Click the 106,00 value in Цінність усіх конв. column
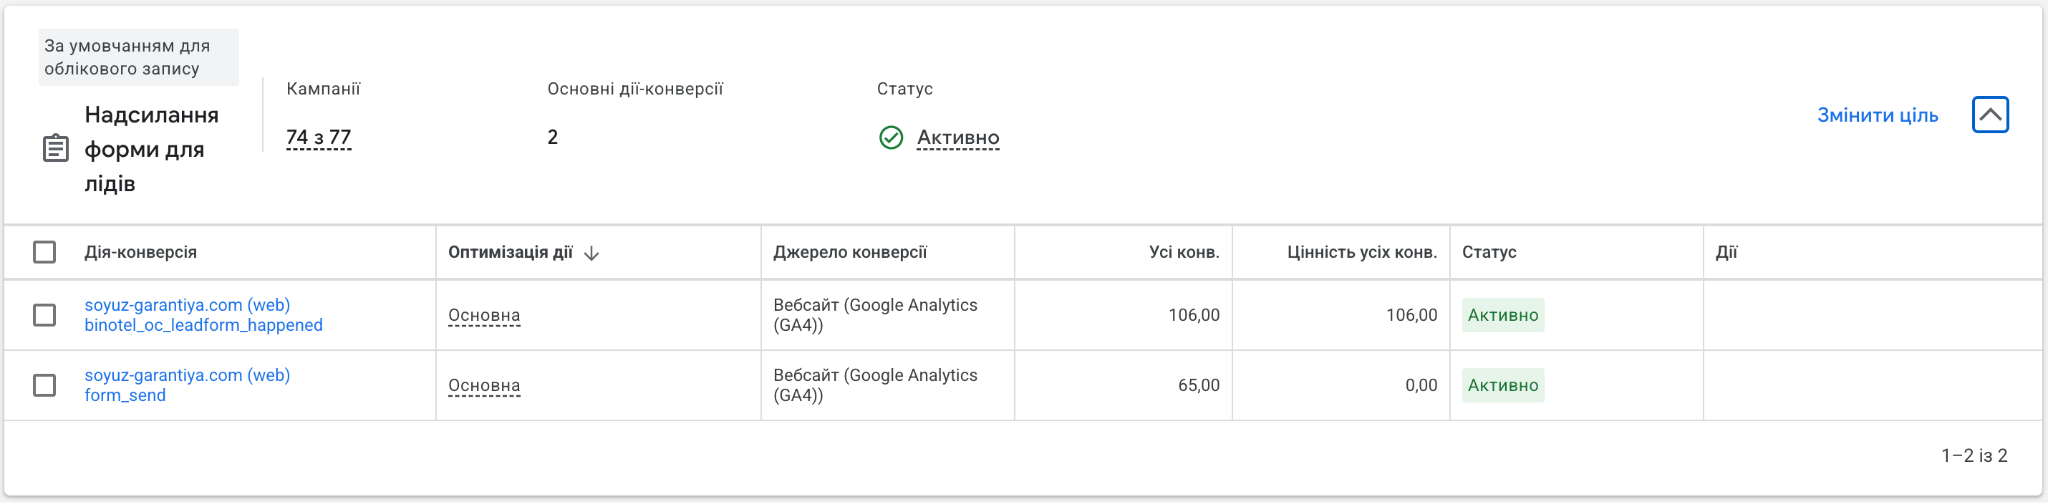 coord(1411,315)
